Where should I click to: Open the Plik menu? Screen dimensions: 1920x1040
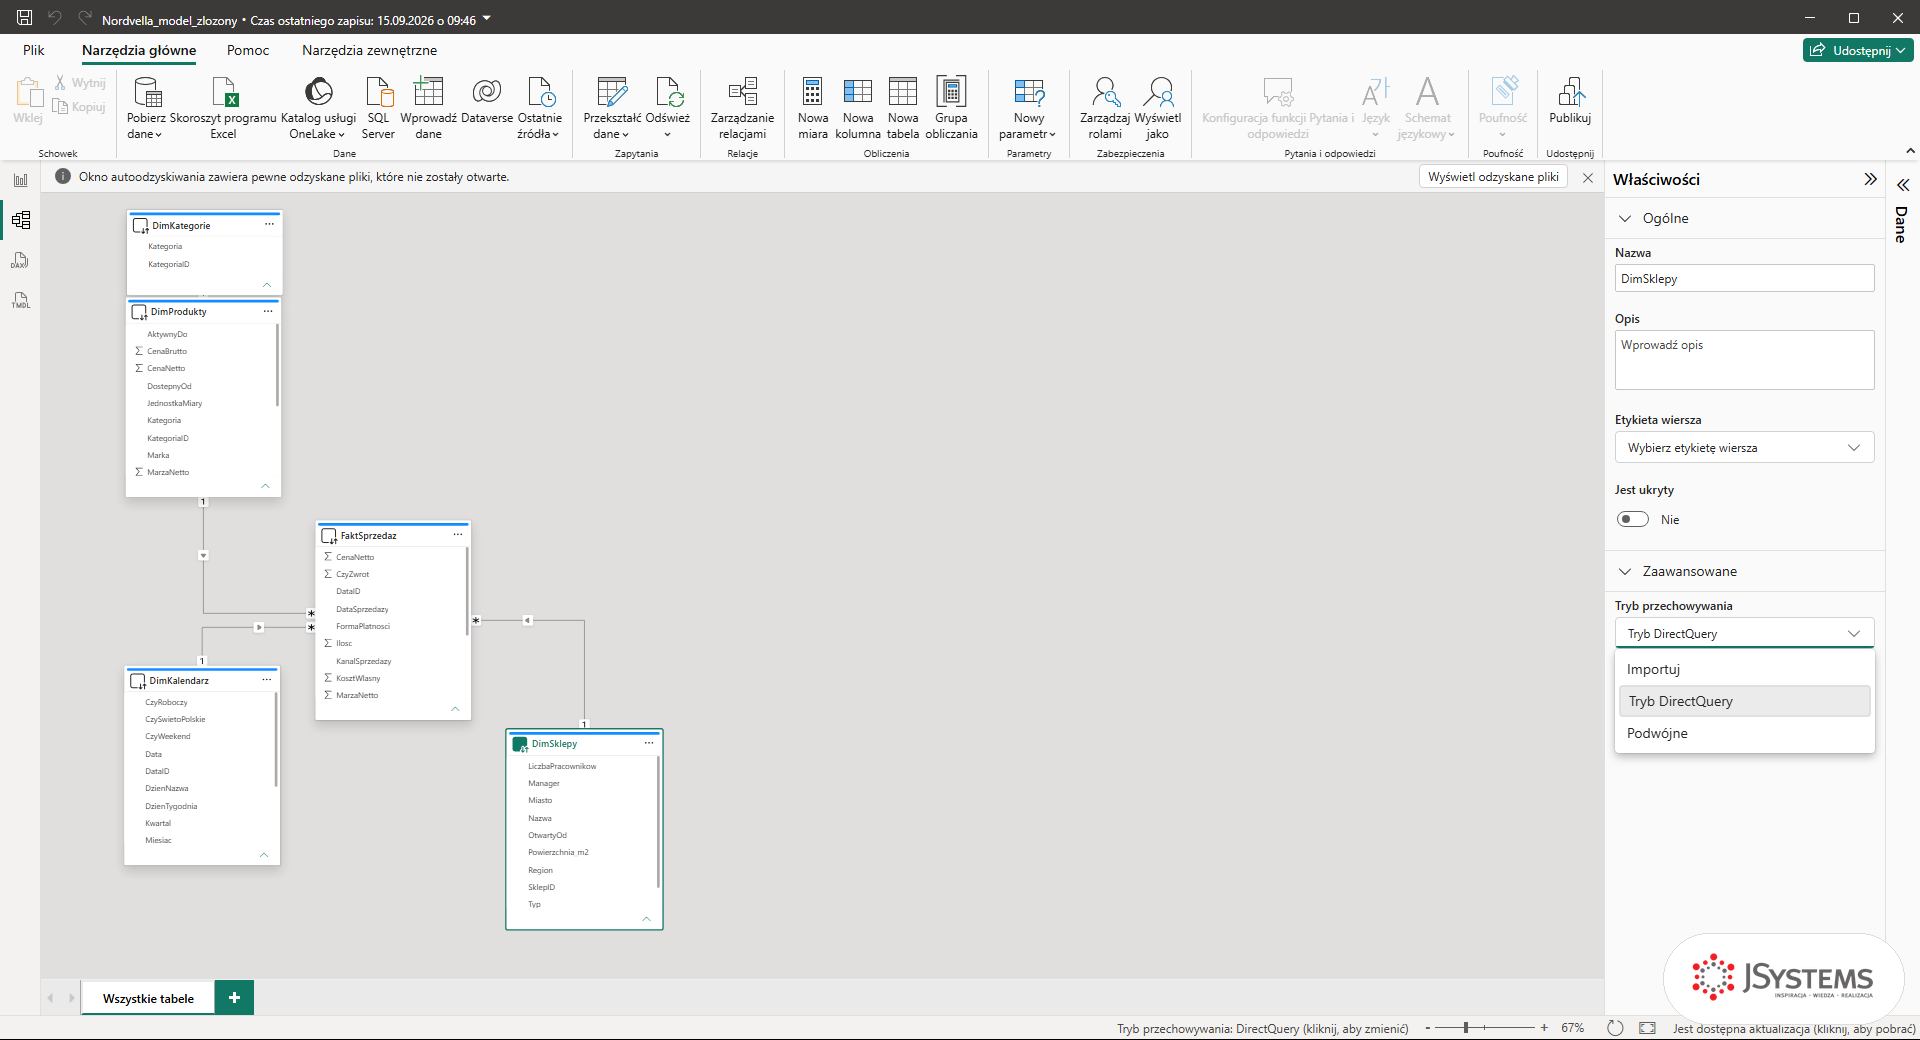[34, 50]
